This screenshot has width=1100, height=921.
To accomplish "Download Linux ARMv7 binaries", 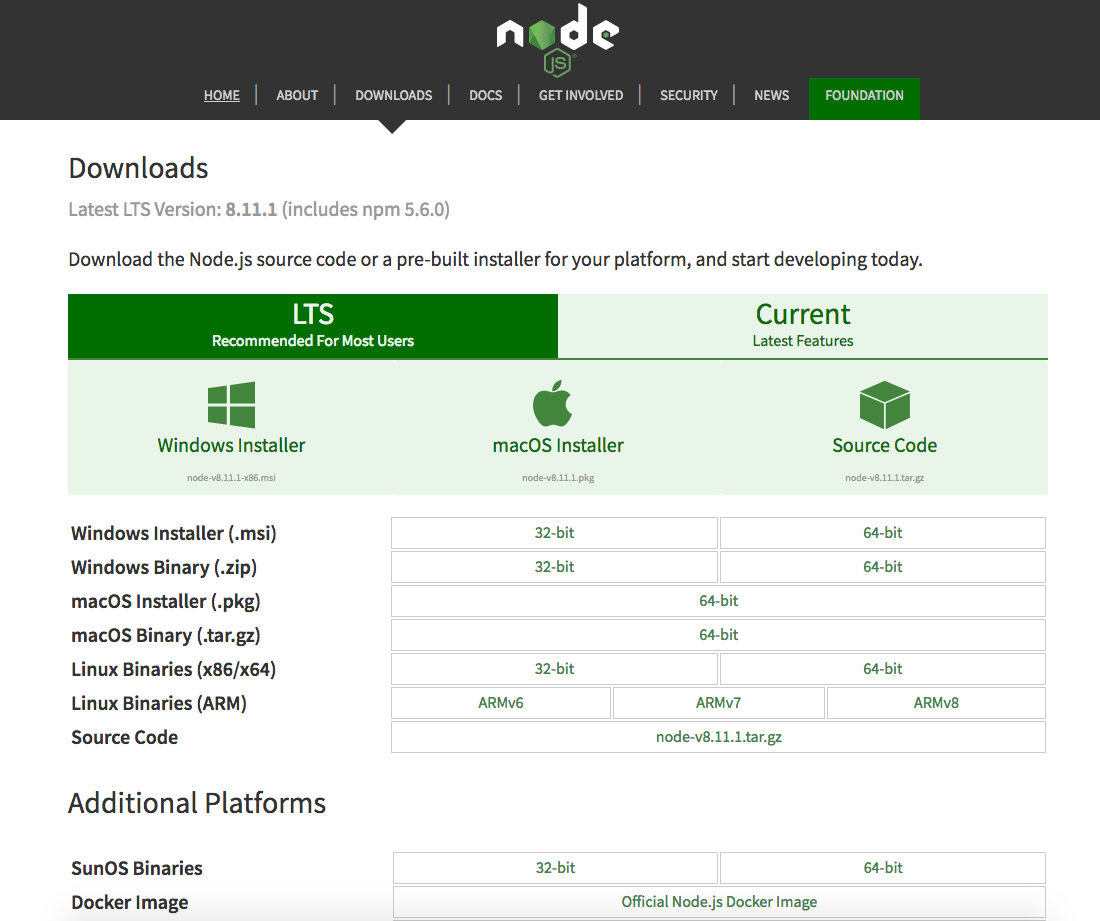I will click(x=718, y=703).
